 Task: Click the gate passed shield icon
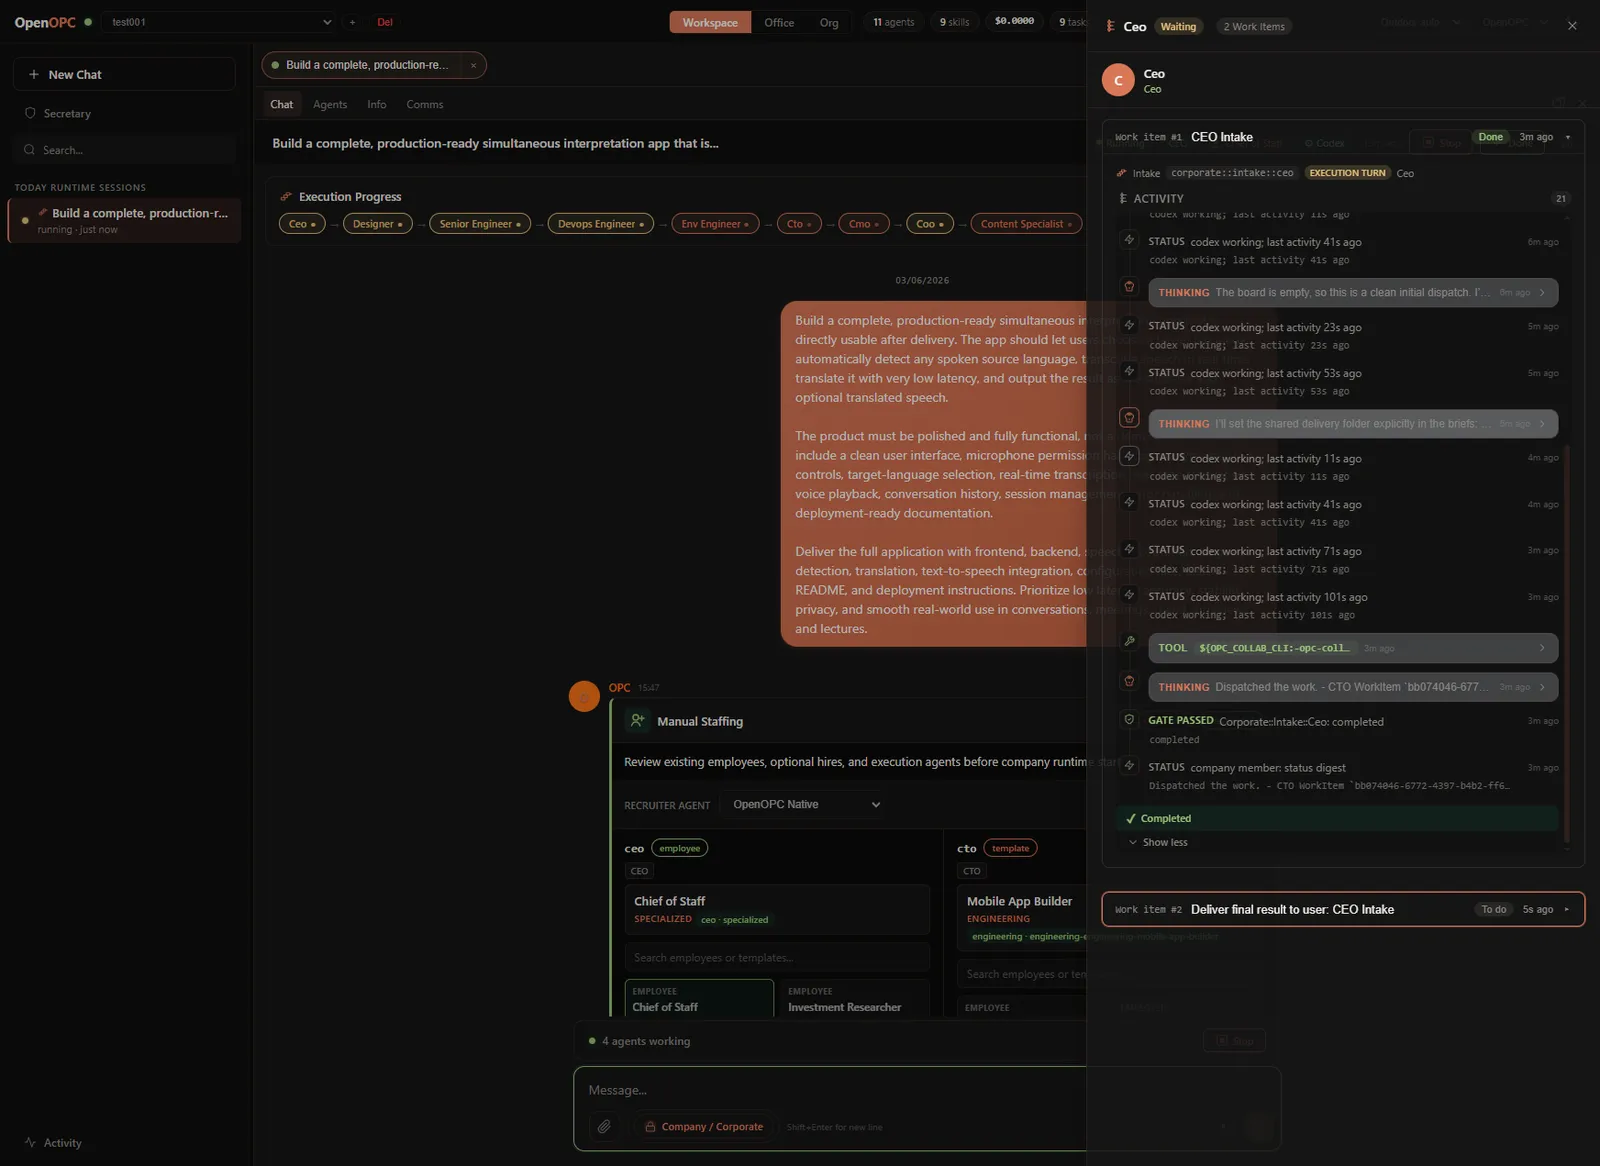[x=1129, y=719]
